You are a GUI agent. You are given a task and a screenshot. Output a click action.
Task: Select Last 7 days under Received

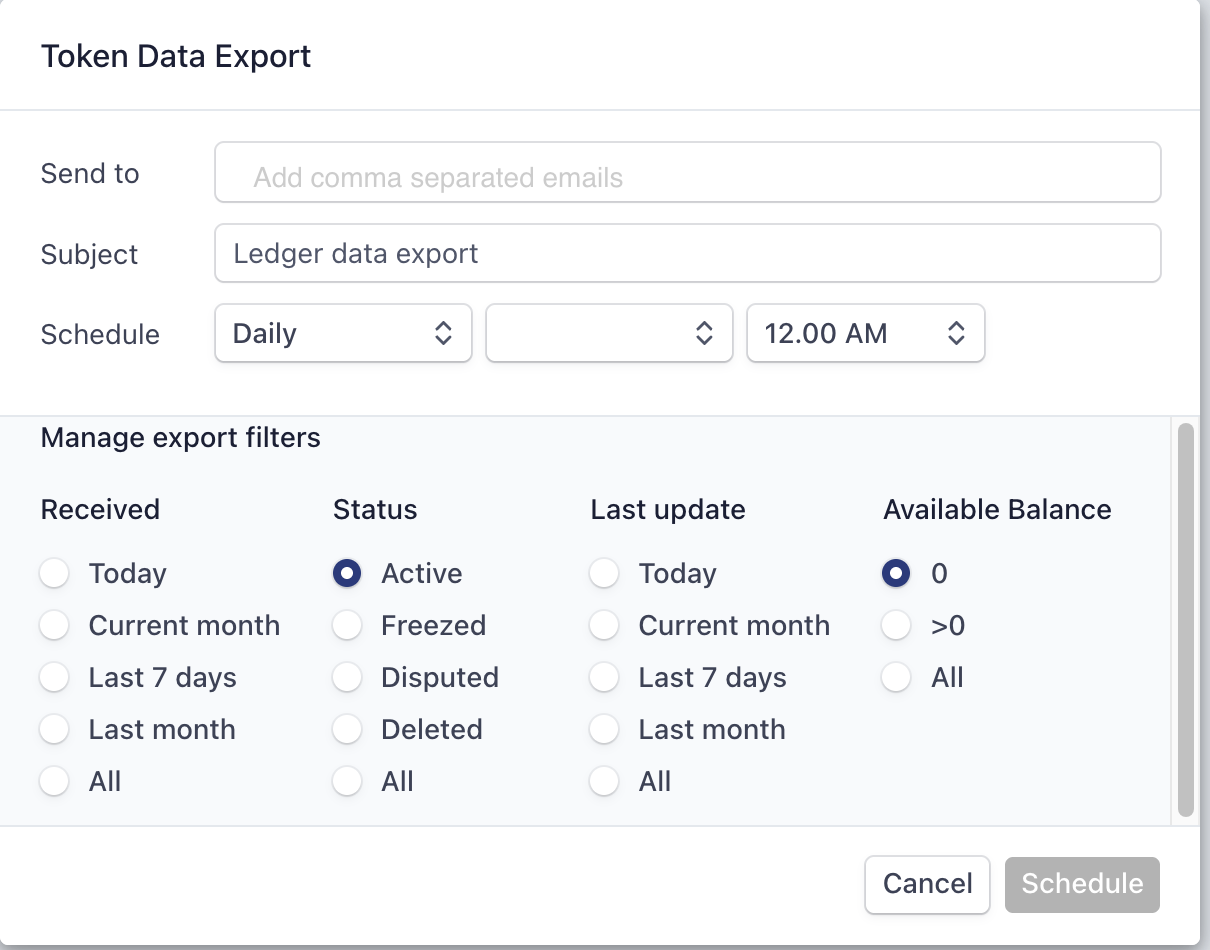(x=54, y=678)
